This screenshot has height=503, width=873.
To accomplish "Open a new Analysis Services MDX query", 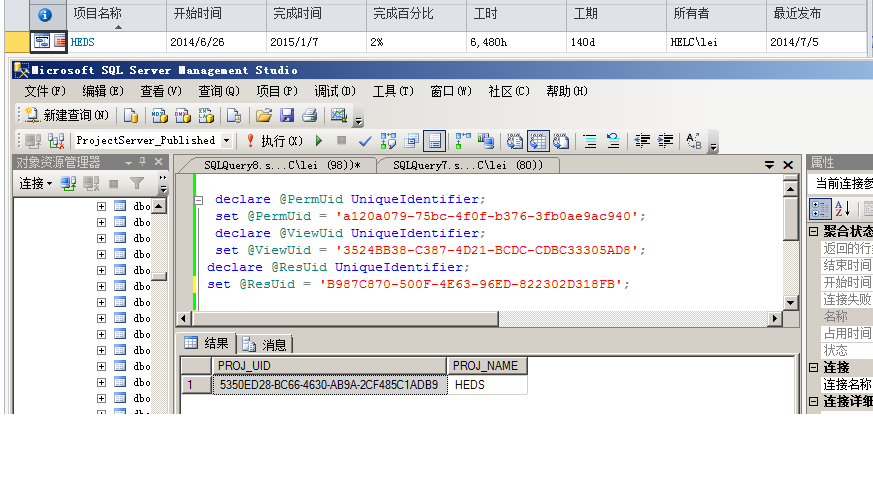I will [x=160, y=115].
